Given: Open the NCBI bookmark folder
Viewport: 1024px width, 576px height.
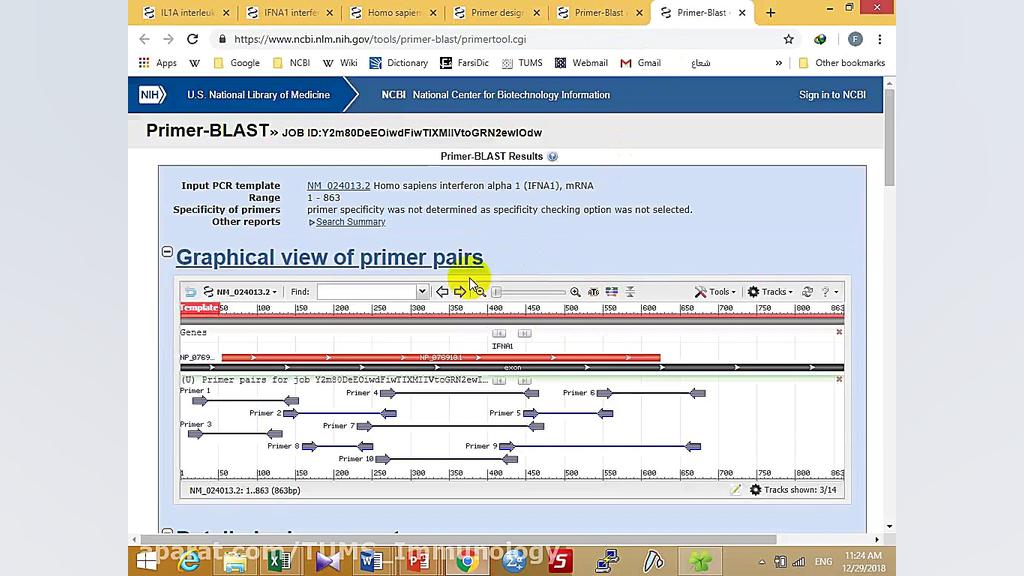Looking at the screenshot, I should click(291, 63).
